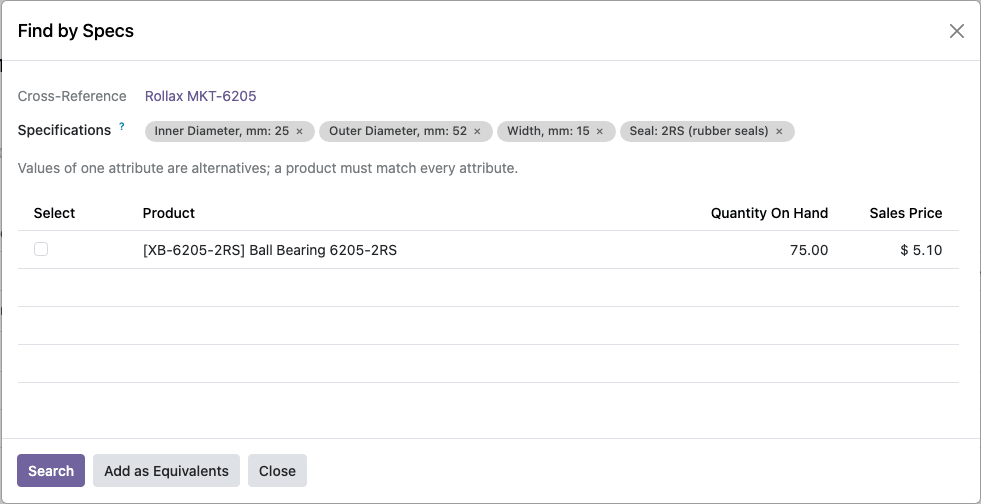The width and height of the screenshot is (981, 504).
Task: Show the Specifications help tooltip icon
Action: pos(121,126)
